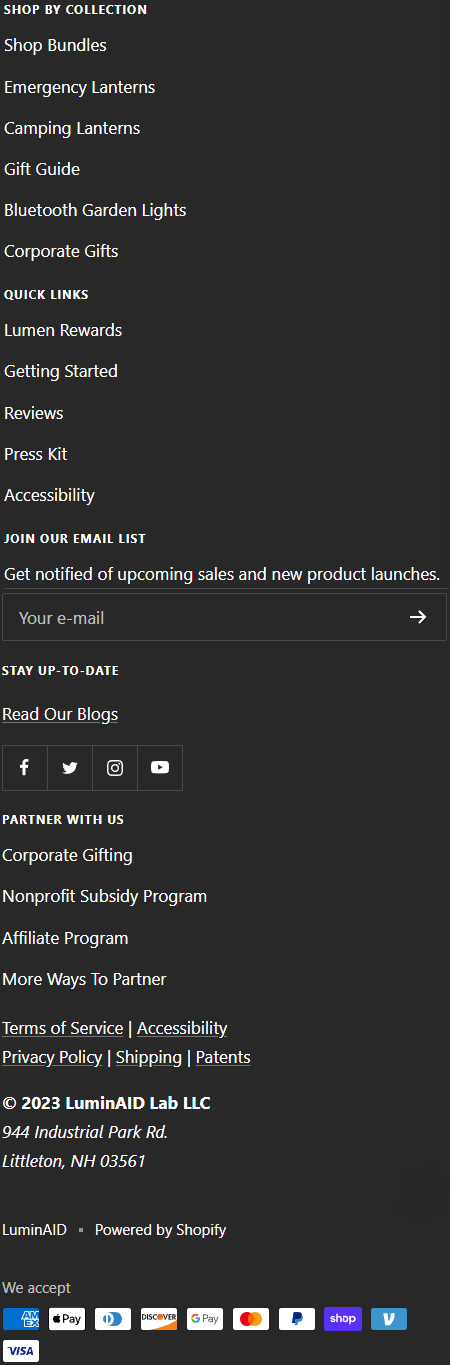Screen dimensions: 450x1365
Task: Follow the Read Our Blogs link
Action: 60,714
